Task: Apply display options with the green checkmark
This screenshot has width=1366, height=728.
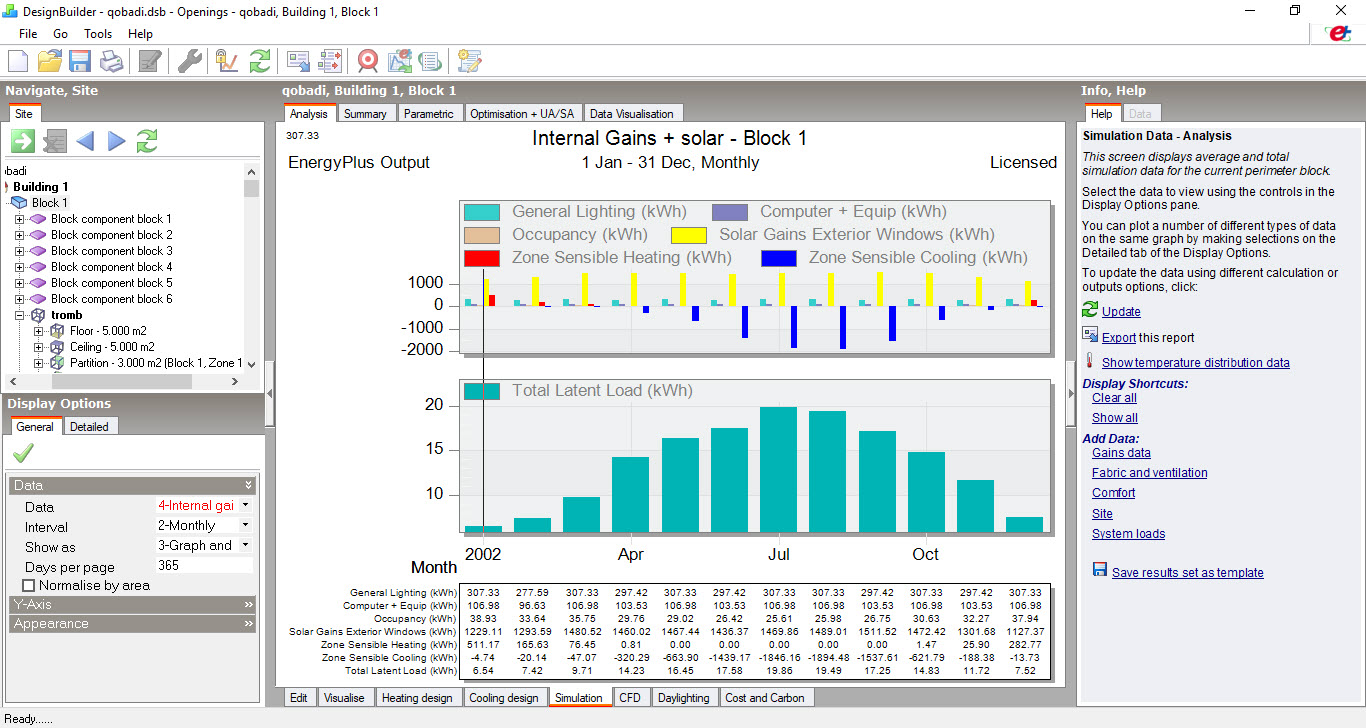Action: click(x=23, y=453)
